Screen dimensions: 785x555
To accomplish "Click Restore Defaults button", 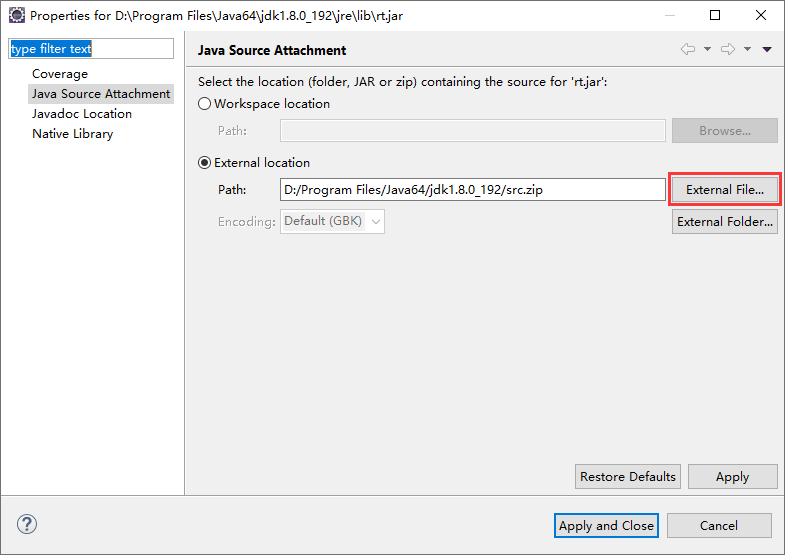I will pos(628,477).
